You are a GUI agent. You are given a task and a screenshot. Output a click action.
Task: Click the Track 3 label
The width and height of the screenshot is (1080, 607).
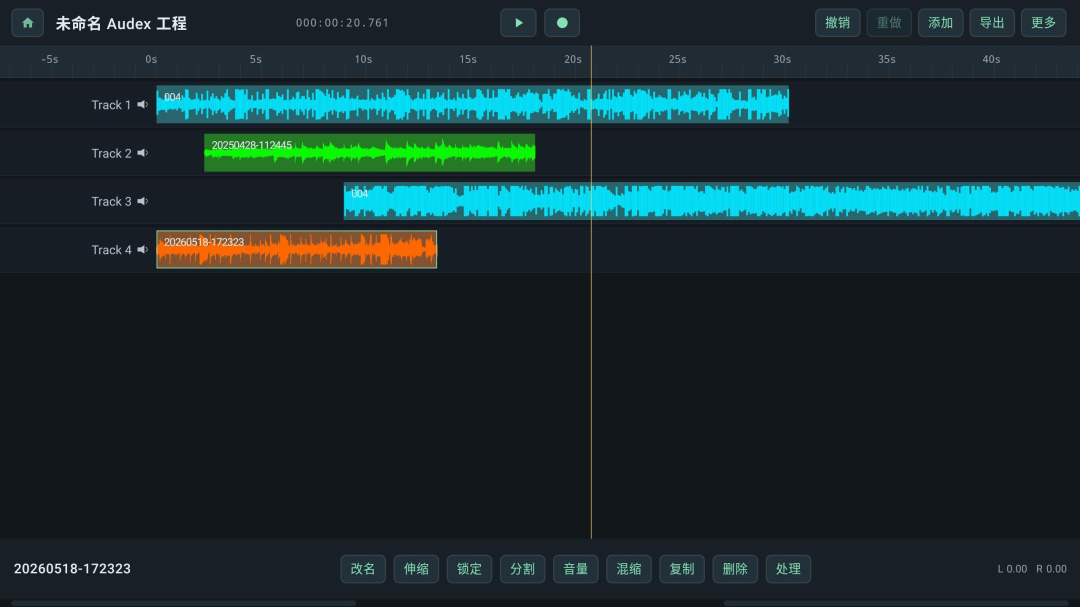(111, 201)
